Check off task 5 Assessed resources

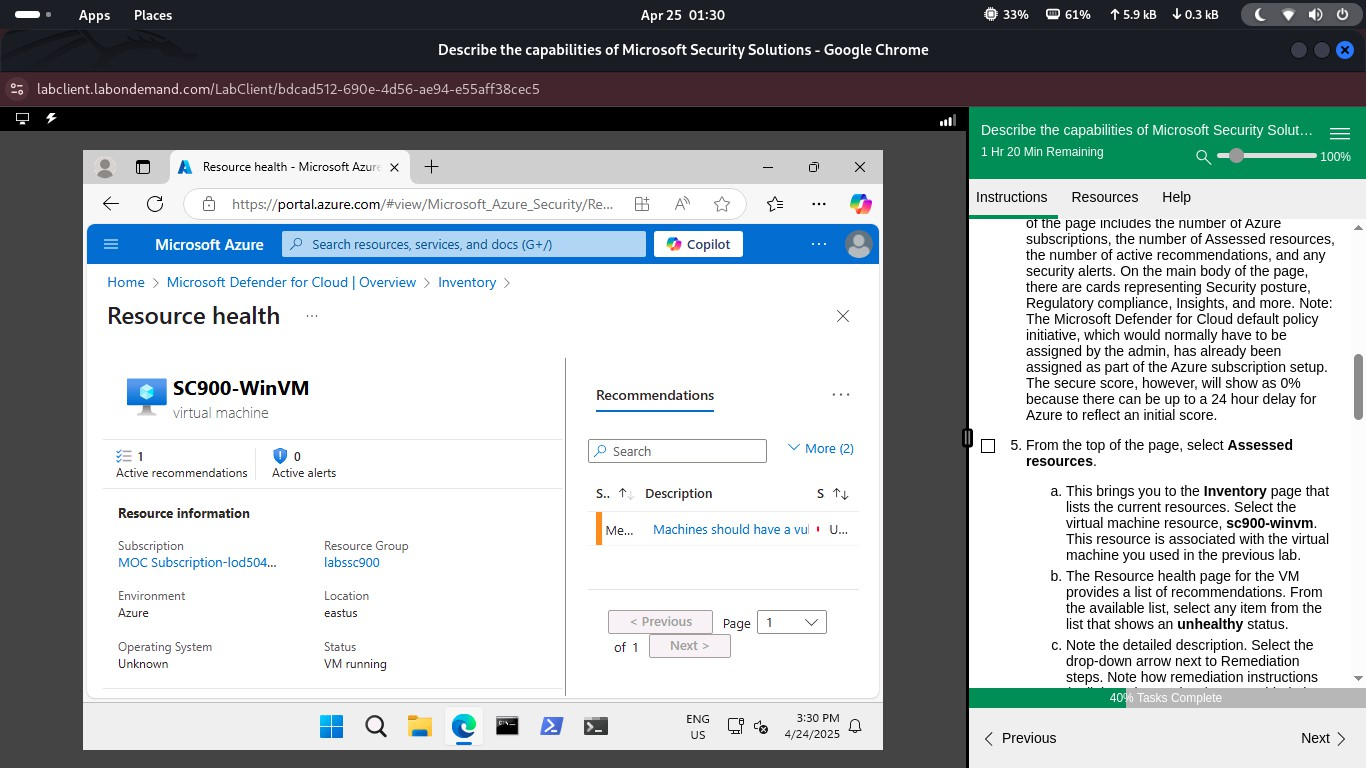988,445
